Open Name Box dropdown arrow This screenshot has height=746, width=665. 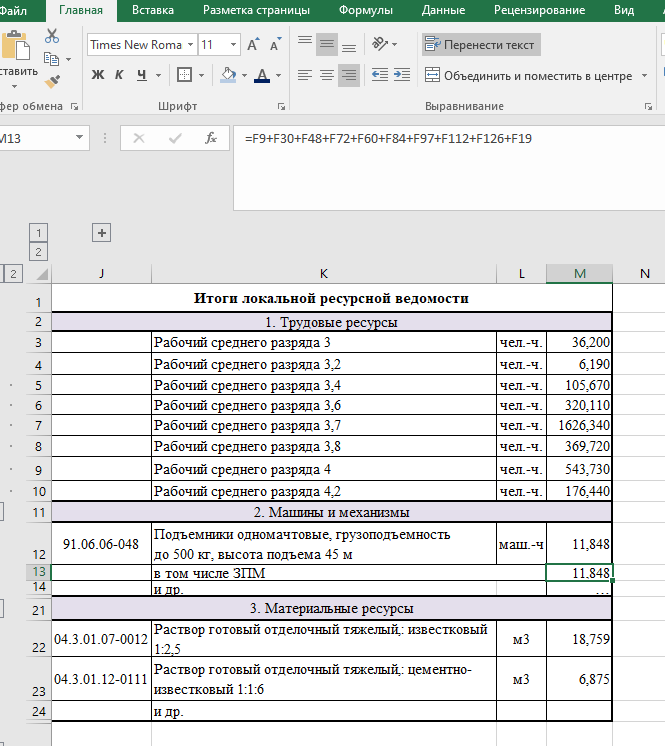79,138
